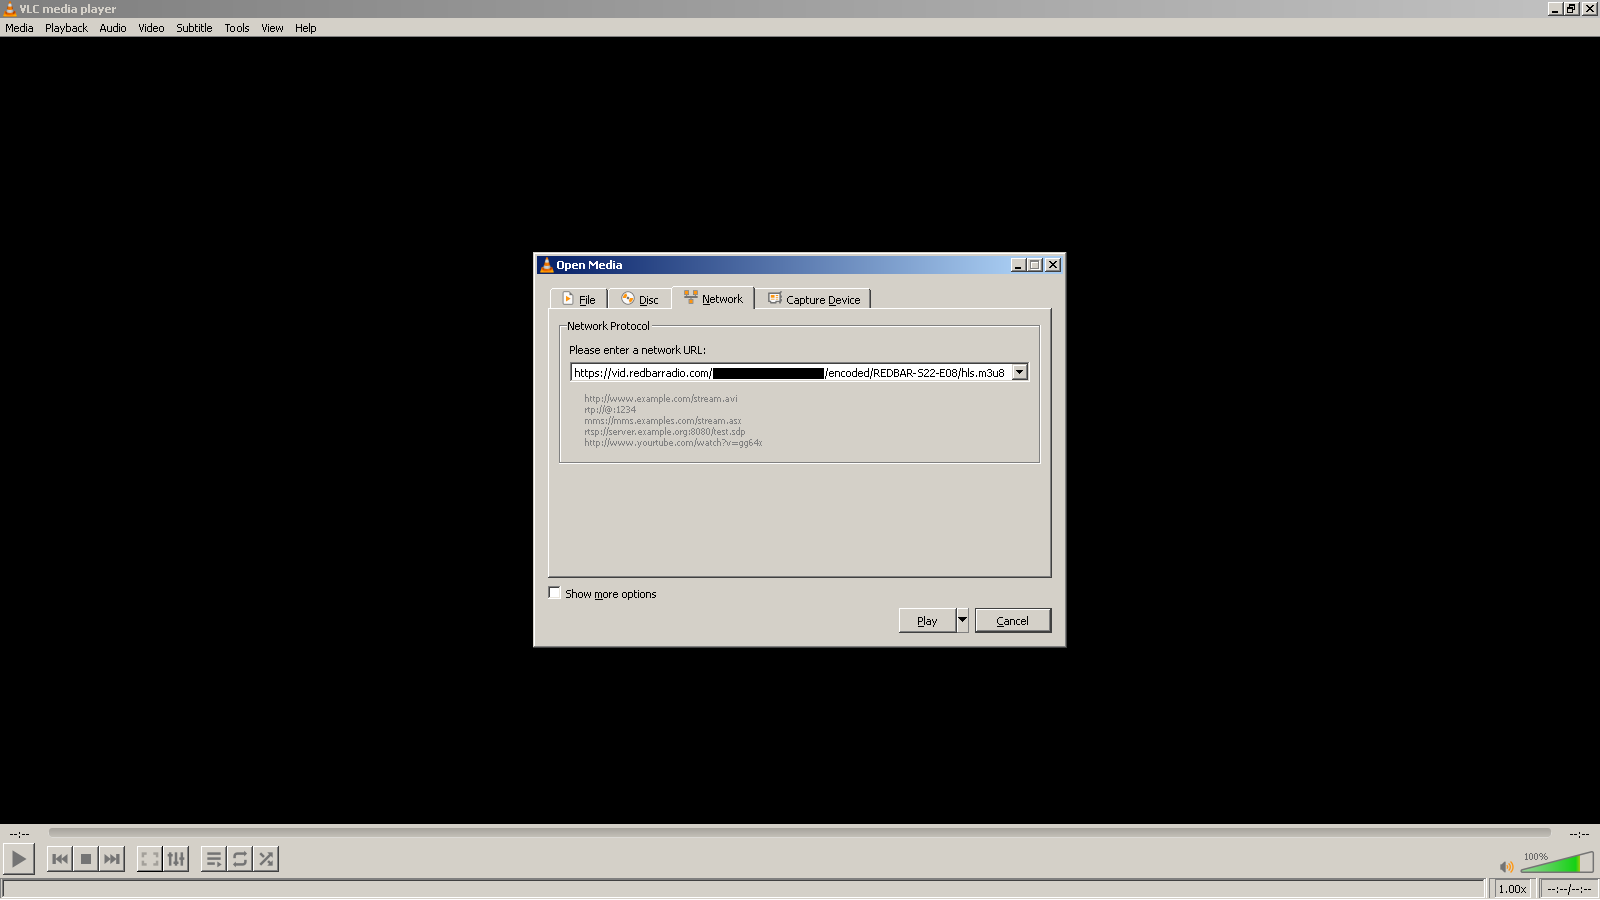This screenshot has height=900, width=1600.
Task: Click the 'Please enter a network URL:' label
Action: pyautogui.click(x=637, y=350)
